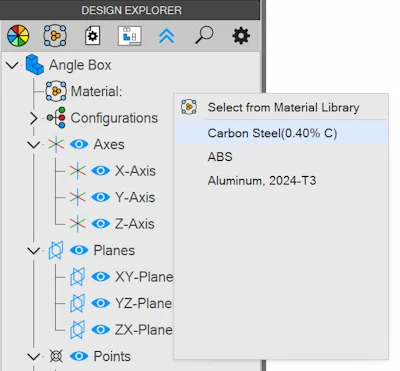Open the color wheel appearance tool
Viewport: 400px width, 371px height.
pos(18,36)
